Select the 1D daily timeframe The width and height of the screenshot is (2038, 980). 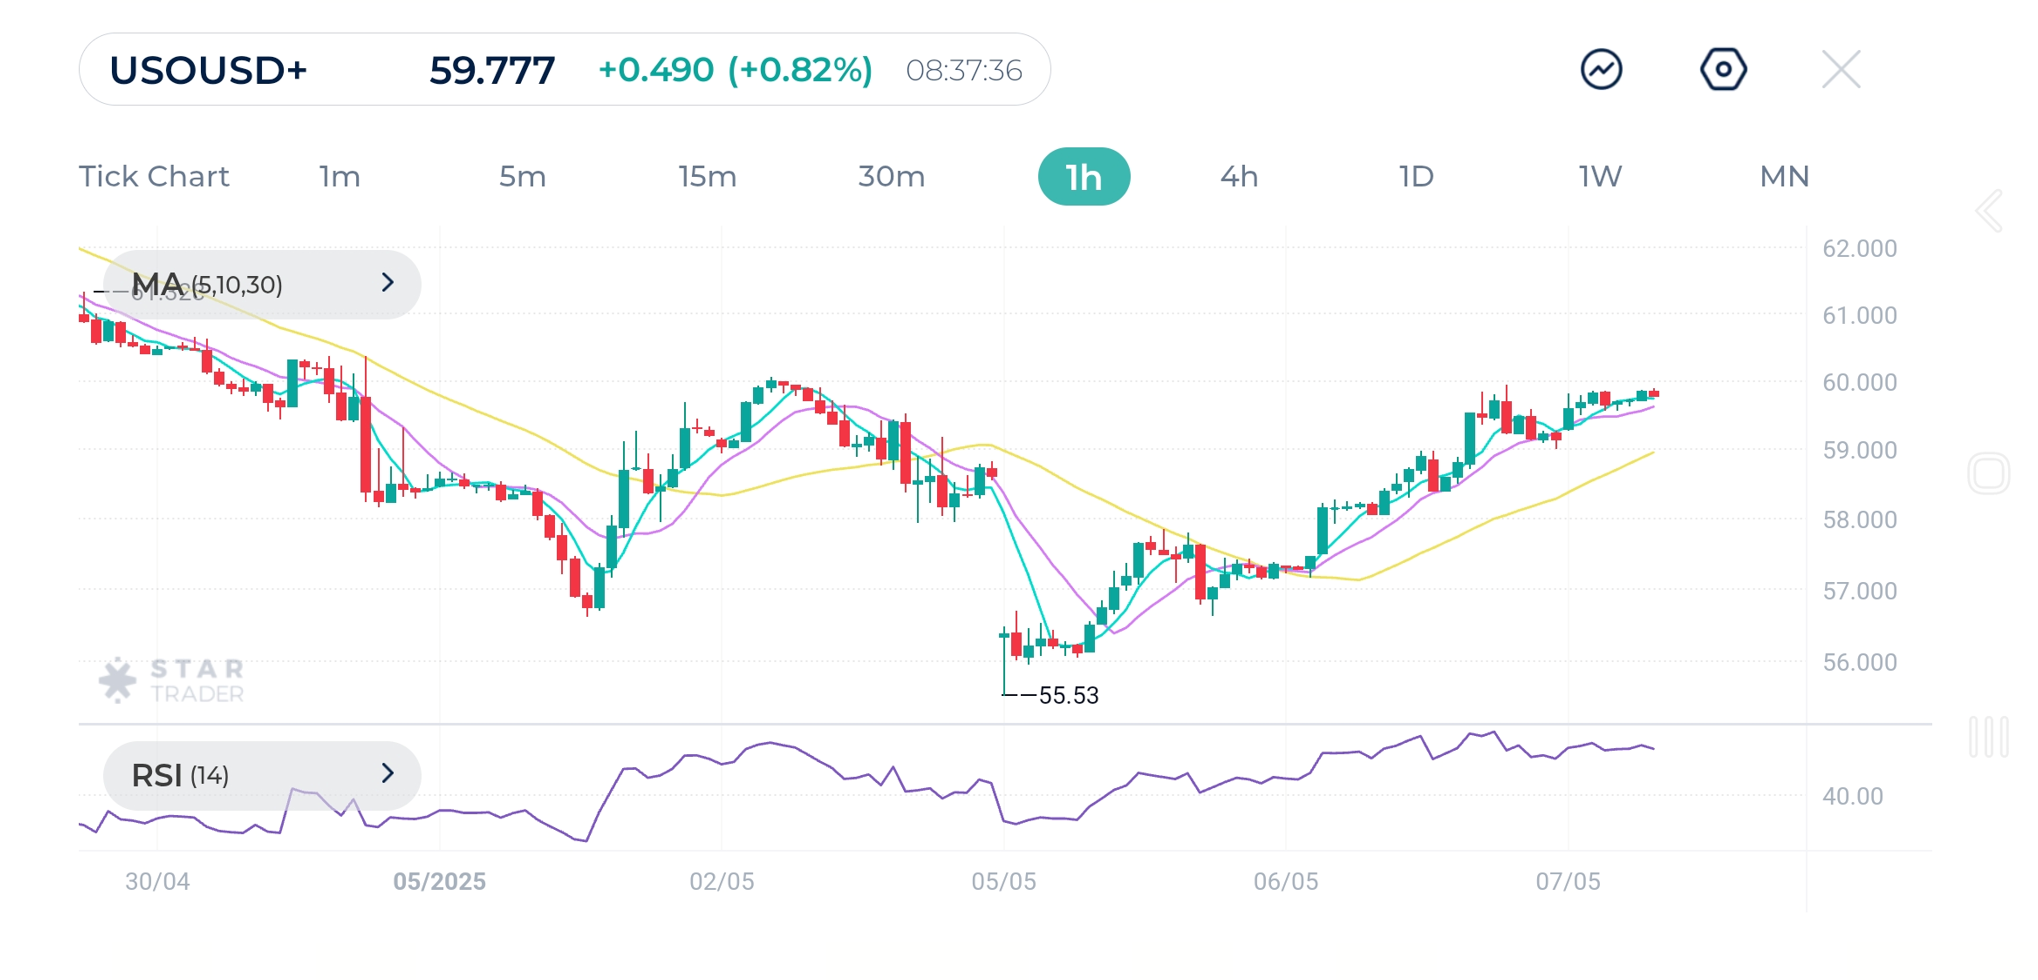coord(1416,177)
